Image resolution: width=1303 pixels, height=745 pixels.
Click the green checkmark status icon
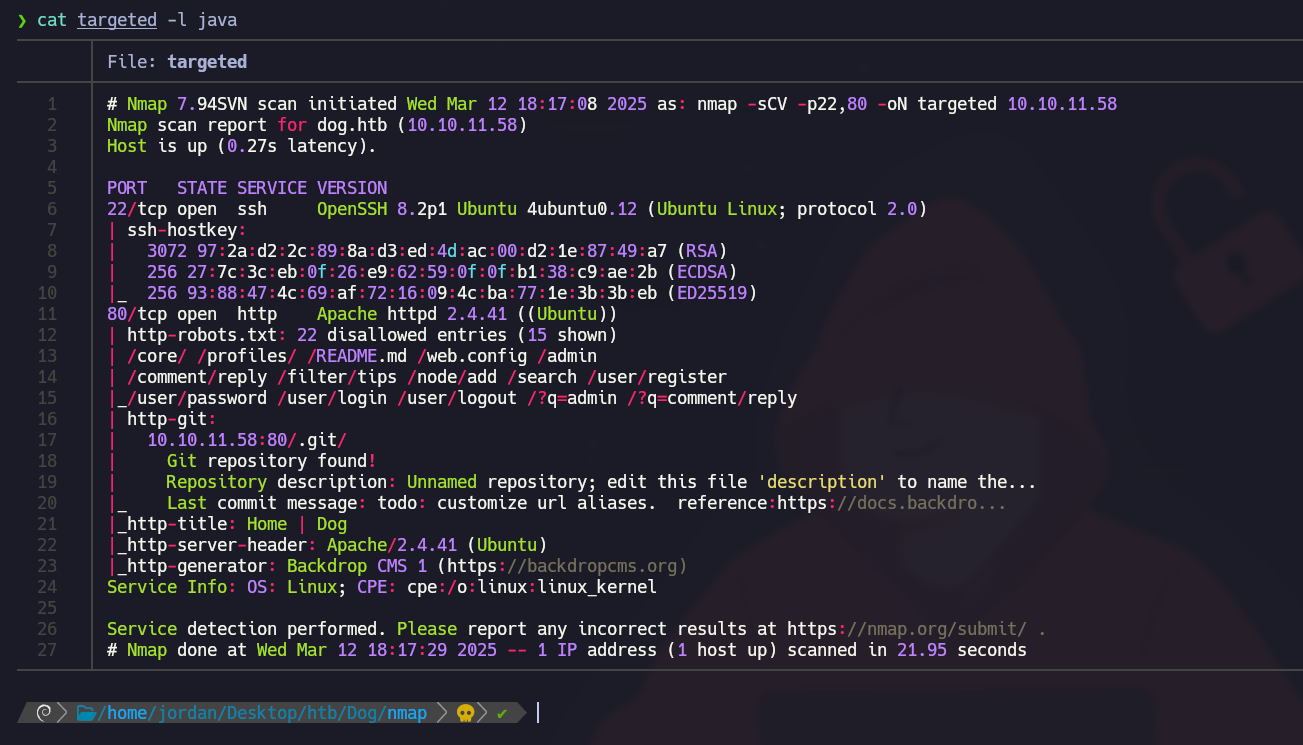[502, 713]
